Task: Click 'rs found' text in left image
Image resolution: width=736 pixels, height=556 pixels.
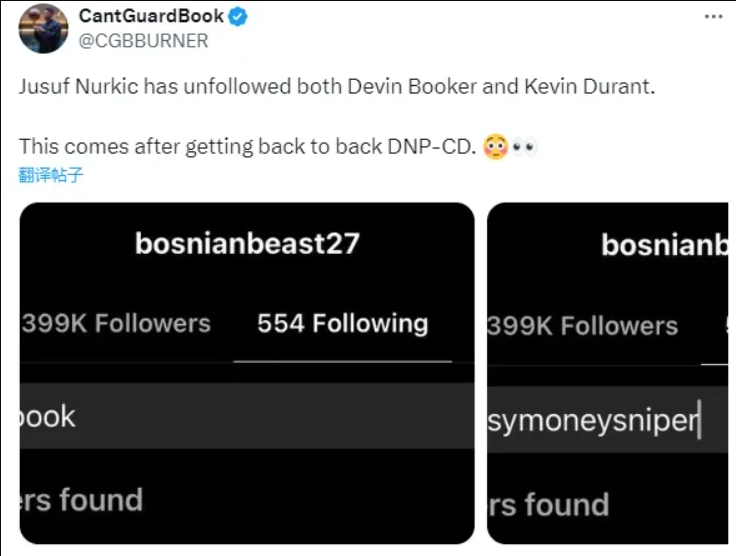Action: click(82, 499)
